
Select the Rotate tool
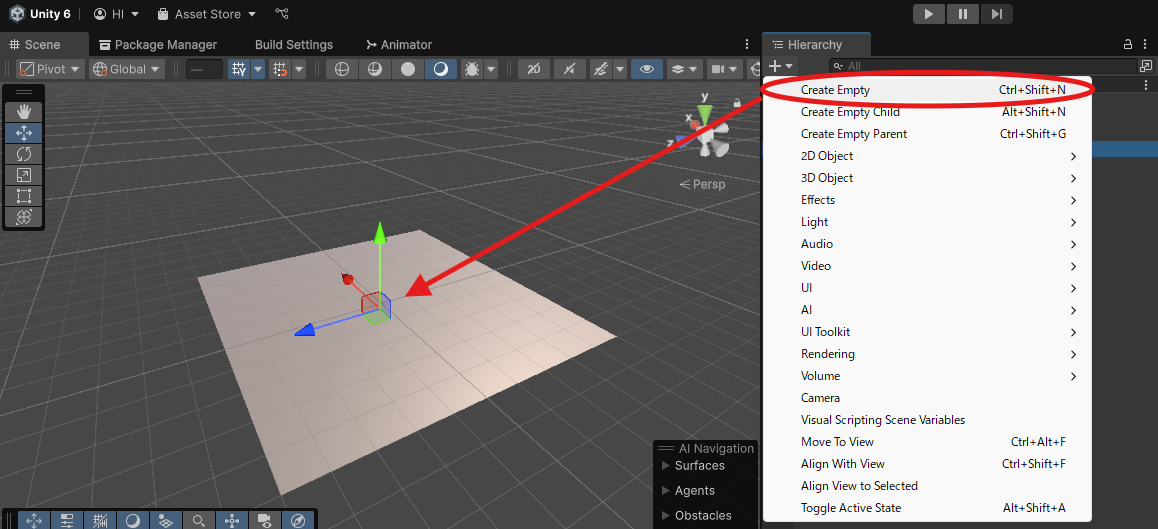[24, 154]
